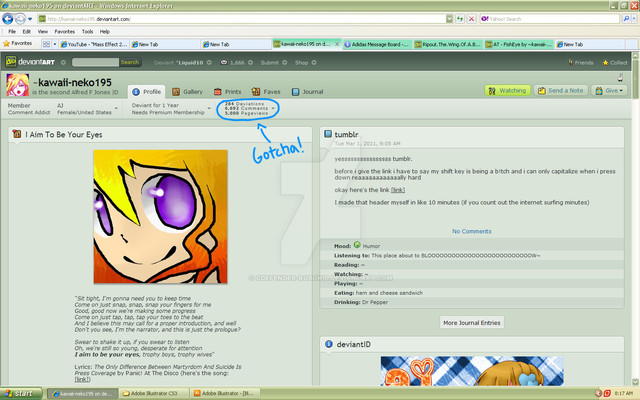This screenshot has height=400, width=640.
Task: Click the More Journal Entries button
Action: pyautogui.click(x=471, y=322)
